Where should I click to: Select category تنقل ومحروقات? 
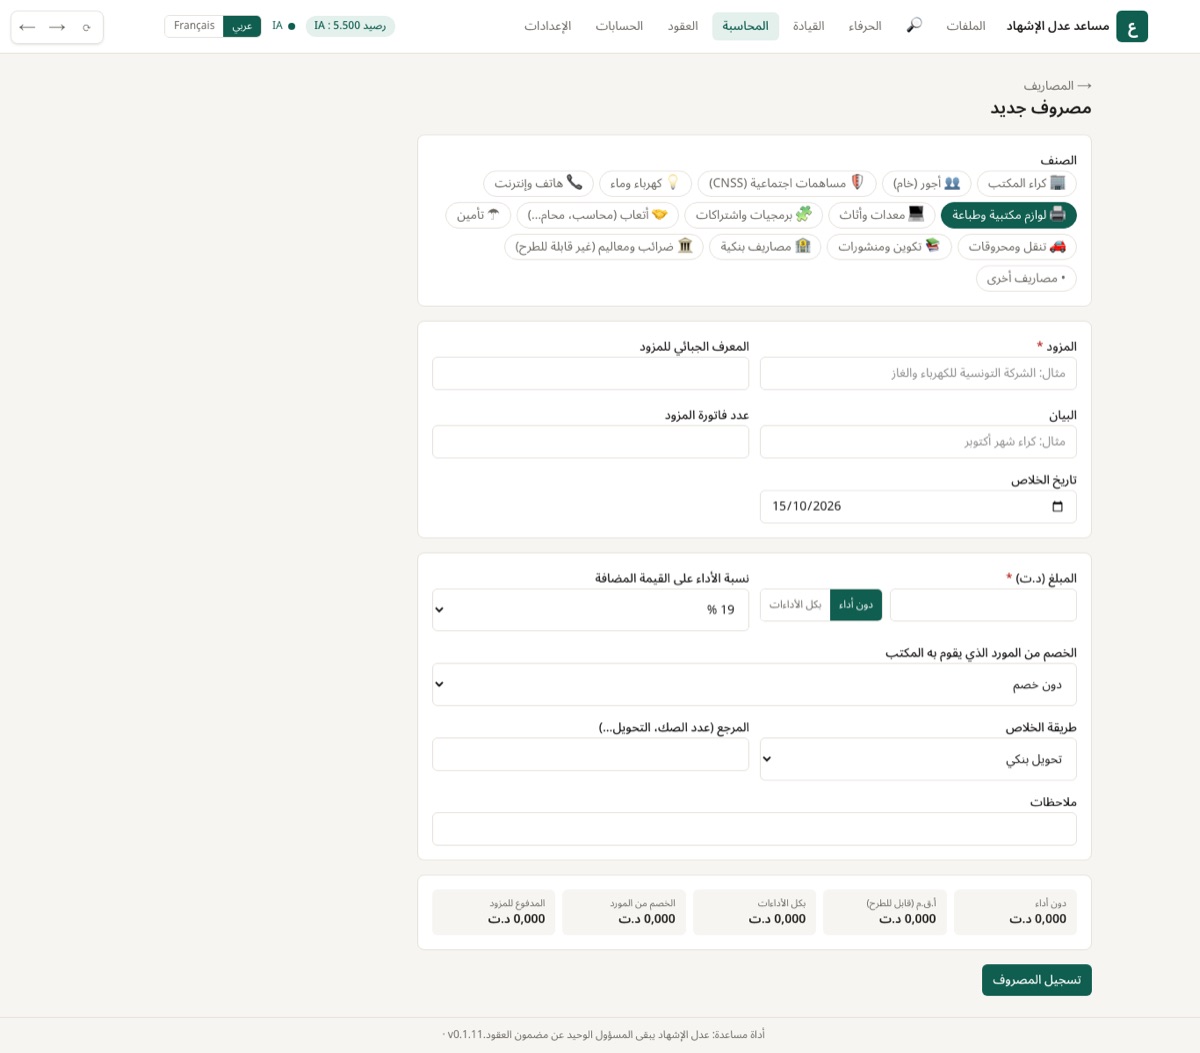(x=1017, y=247)
